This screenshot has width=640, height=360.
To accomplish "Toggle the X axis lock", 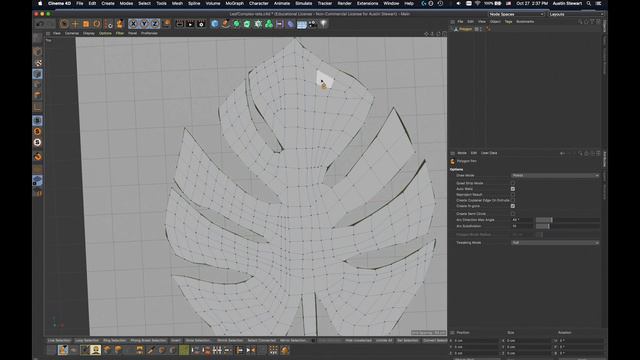I will pyautogui.click(x=133, y=24).
